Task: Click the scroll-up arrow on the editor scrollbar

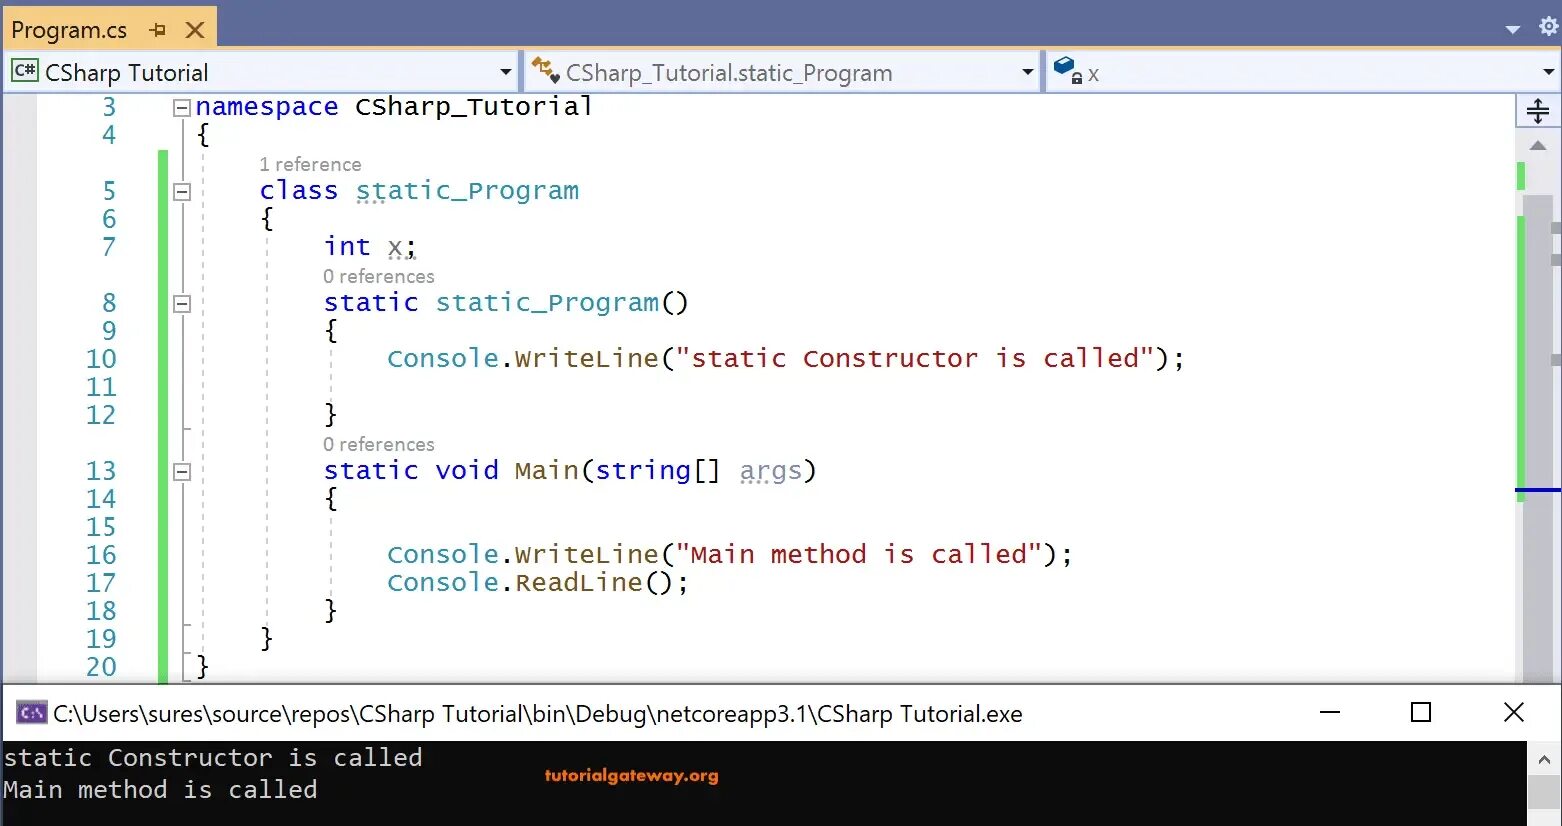Action: (x=1538, y=145)
